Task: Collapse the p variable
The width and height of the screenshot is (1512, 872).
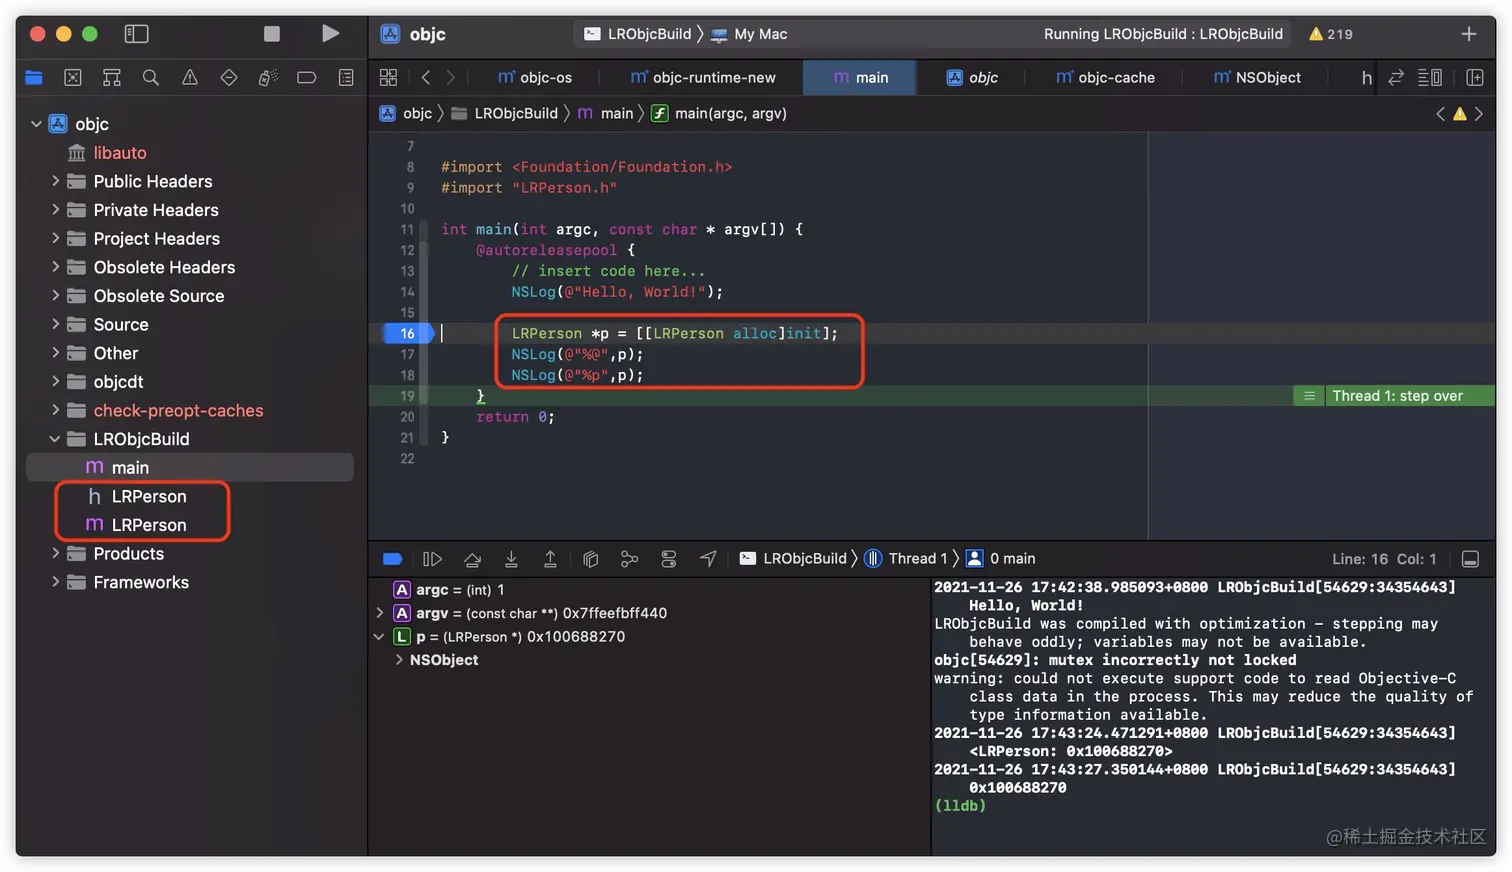Action: (x=379, y=636)
